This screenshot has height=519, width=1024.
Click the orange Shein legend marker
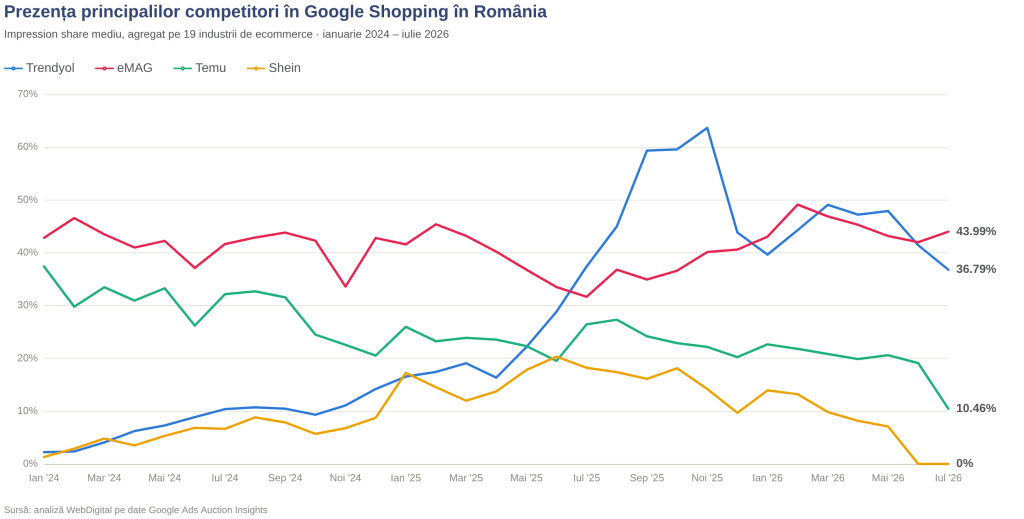pos(256,68)
